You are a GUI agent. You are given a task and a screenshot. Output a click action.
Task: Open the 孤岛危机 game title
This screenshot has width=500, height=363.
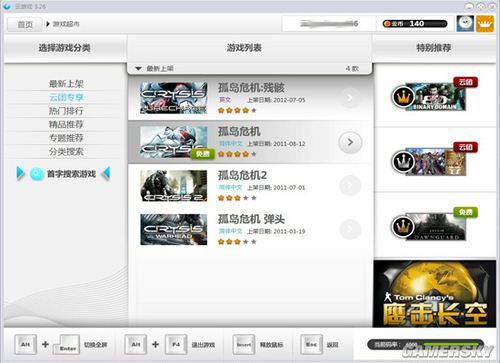coord(239,131)
